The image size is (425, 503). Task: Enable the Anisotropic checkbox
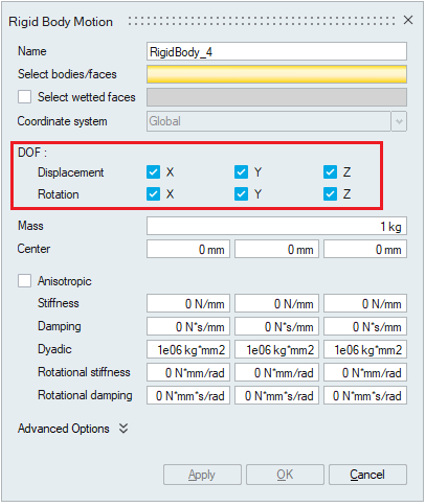pos(25,281)
